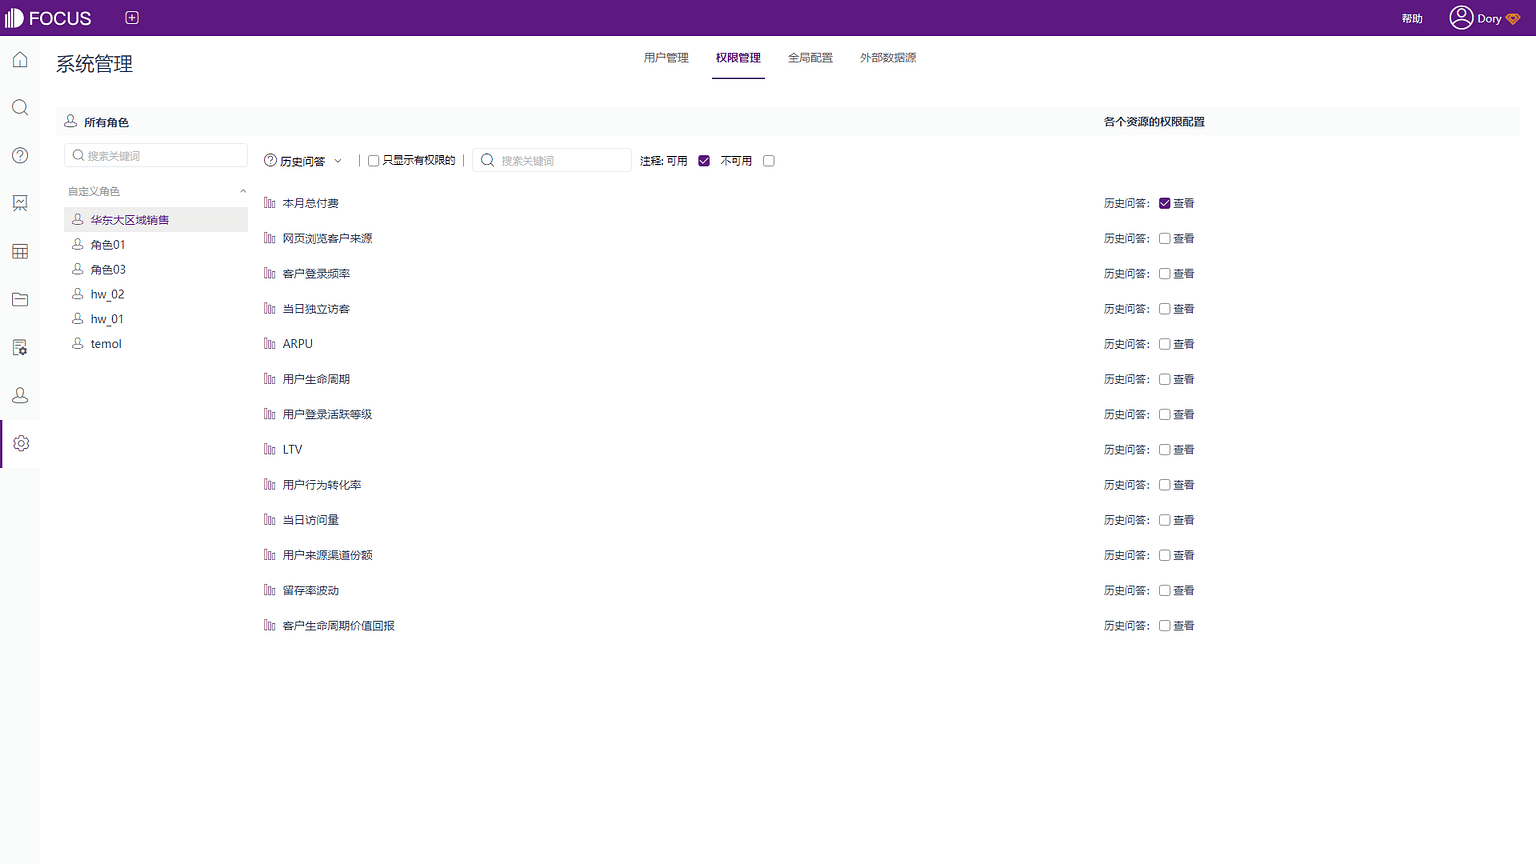Open the question-mark history Q&A sidebar icon
This screenshot has width=1536, height=864.
(20, 155)
